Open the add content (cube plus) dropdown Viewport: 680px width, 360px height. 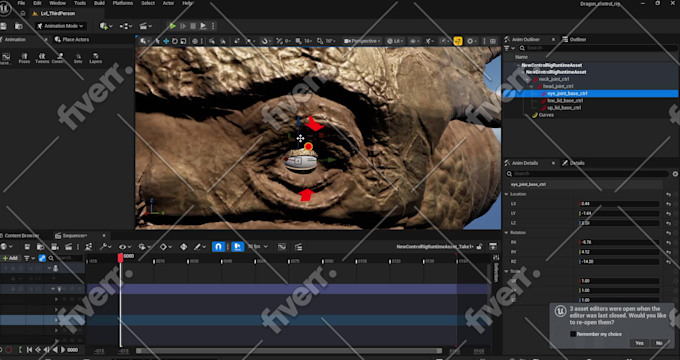pyautogui.click(x=106, y=26)
